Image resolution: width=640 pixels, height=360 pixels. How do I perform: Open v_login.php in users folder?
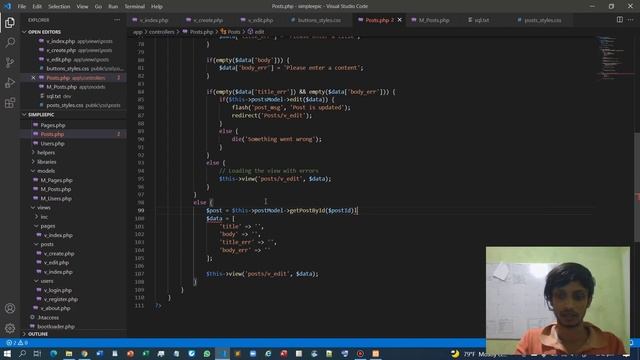(58, 290)
